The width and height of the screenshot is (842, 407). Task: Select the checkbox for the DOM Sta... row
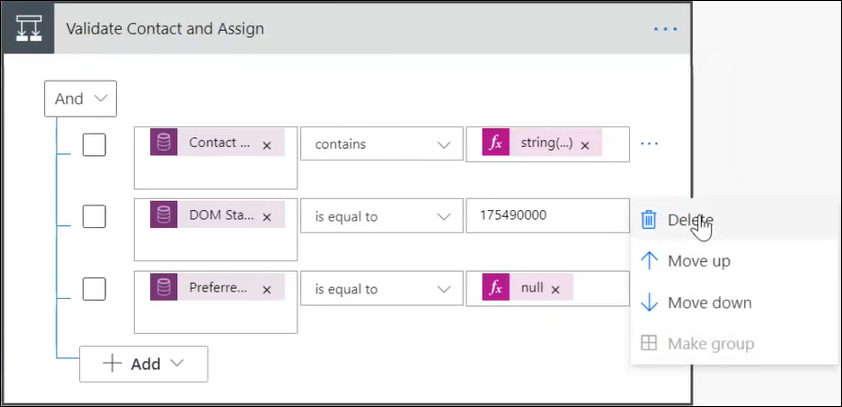pos(94,217)
